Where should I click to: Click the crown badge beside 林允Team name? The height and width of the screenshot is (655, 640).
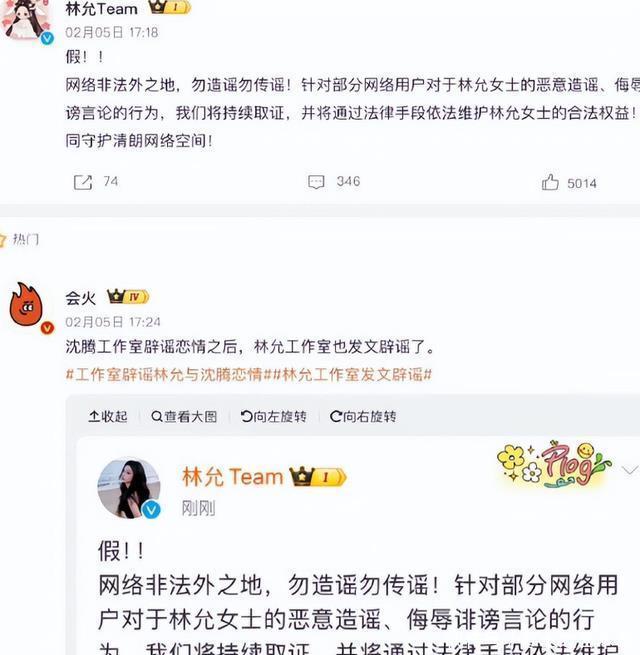click(170, 7)
